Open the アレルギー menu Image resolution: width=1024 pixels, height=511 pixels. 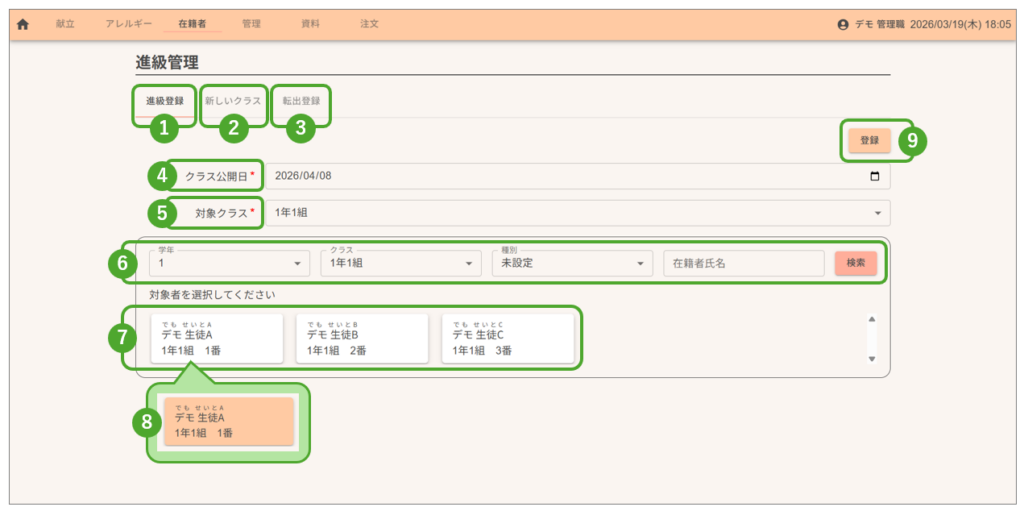pyautogui.click(x=127, y=24)
